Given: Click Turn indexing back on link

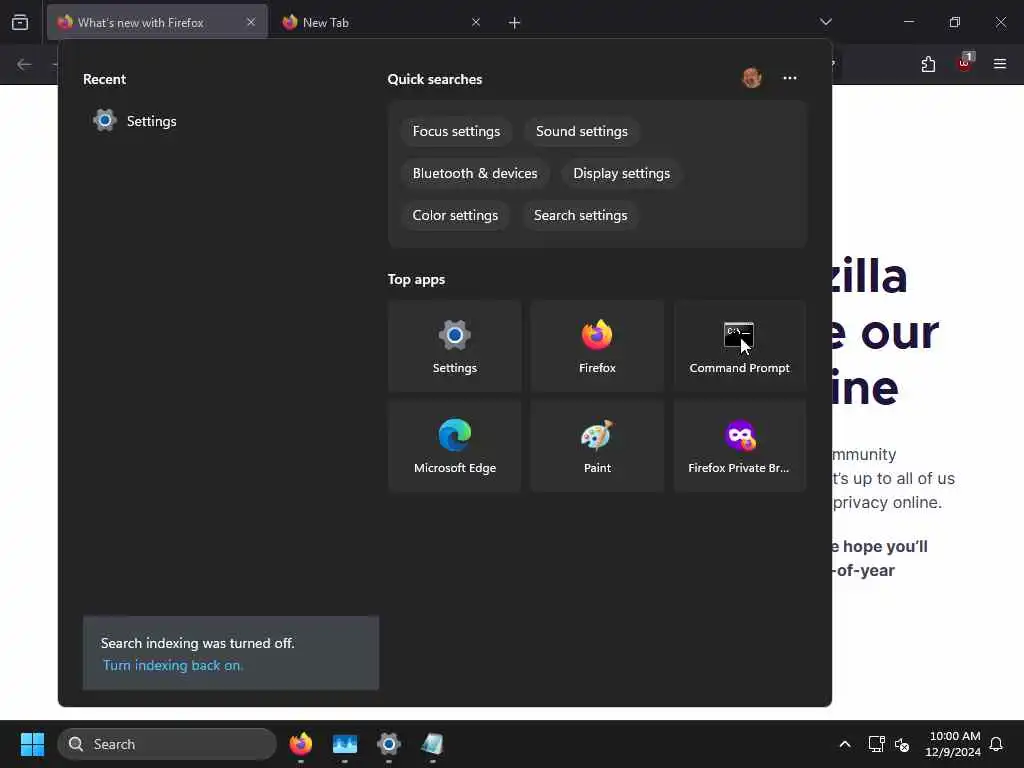Looking at the screenshot, I should (172, 665).
